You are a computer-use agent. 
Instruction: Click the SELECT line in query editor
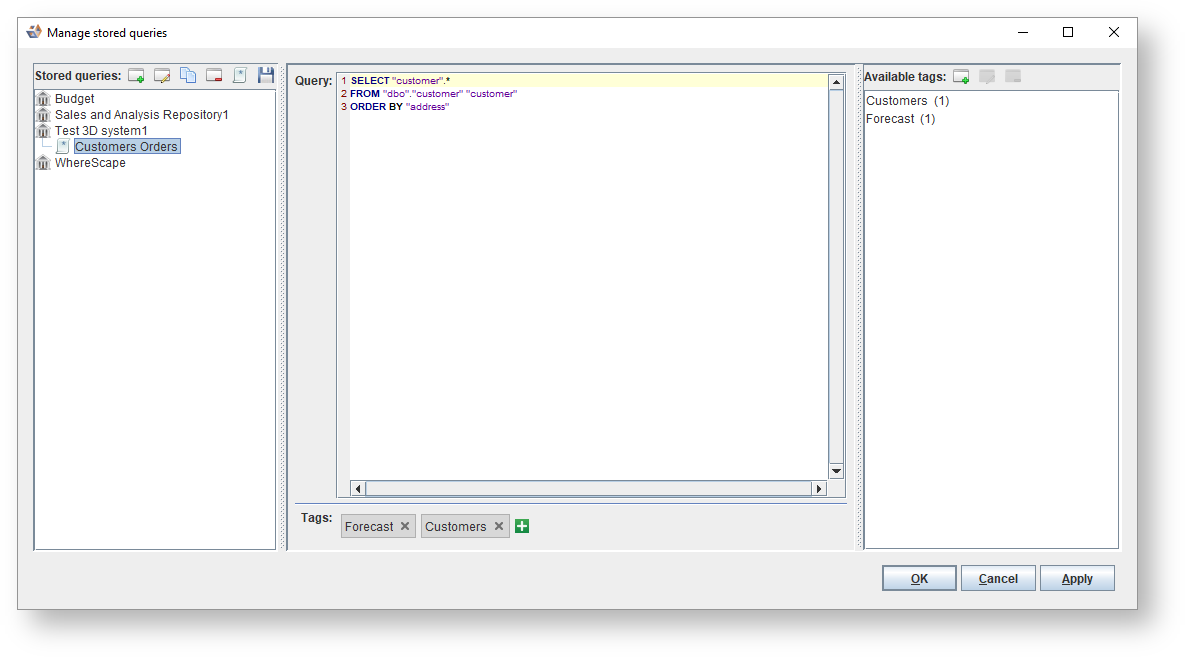[x=588, y=80]
